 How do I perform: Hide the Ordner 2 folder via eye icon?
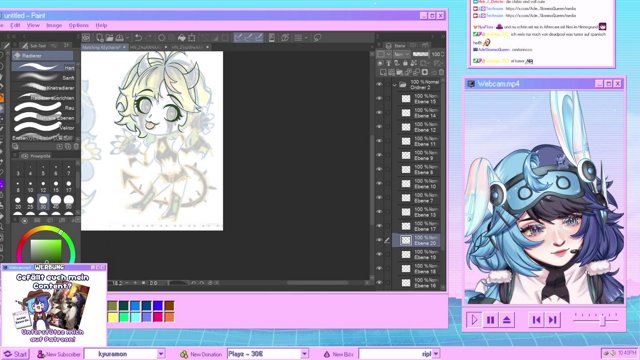[379, 84]
